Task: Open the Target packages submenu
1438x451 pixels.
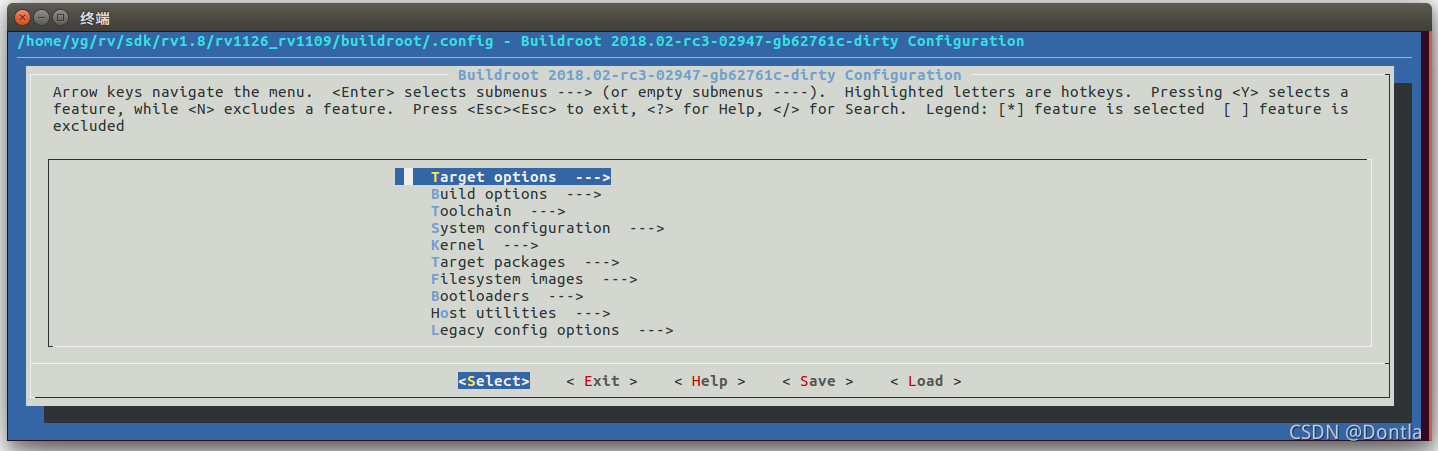Action: pos(524,262)
